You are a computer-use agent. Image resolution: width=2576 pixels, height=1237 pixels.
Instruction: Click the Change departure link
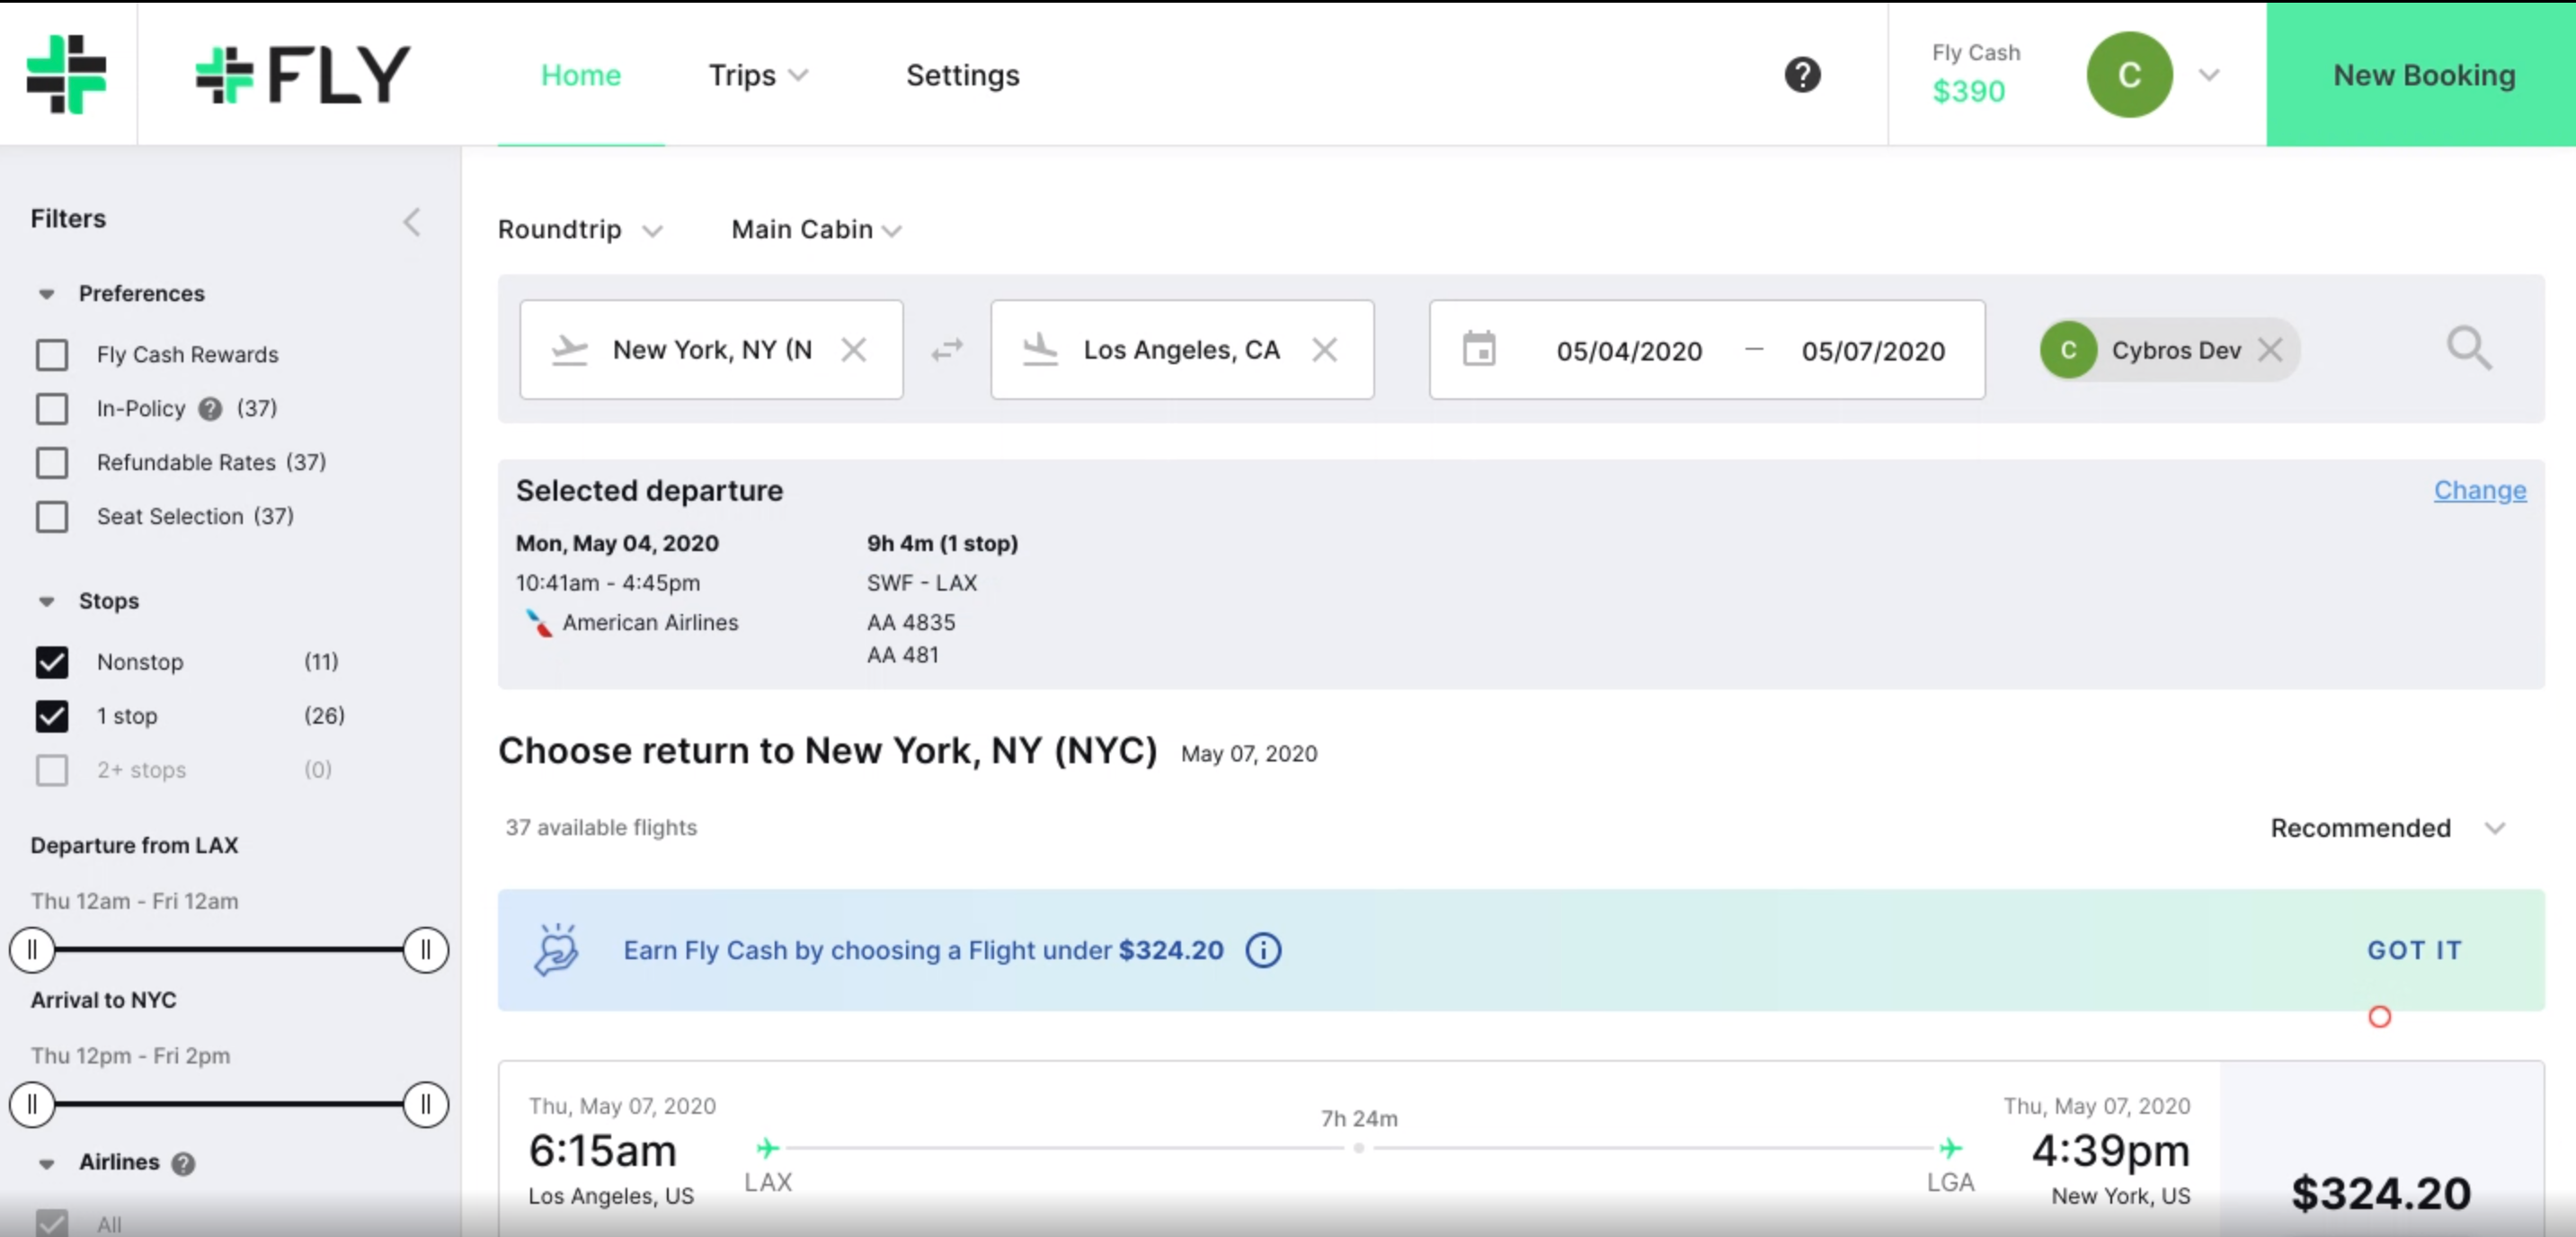tap(2480, 490)
